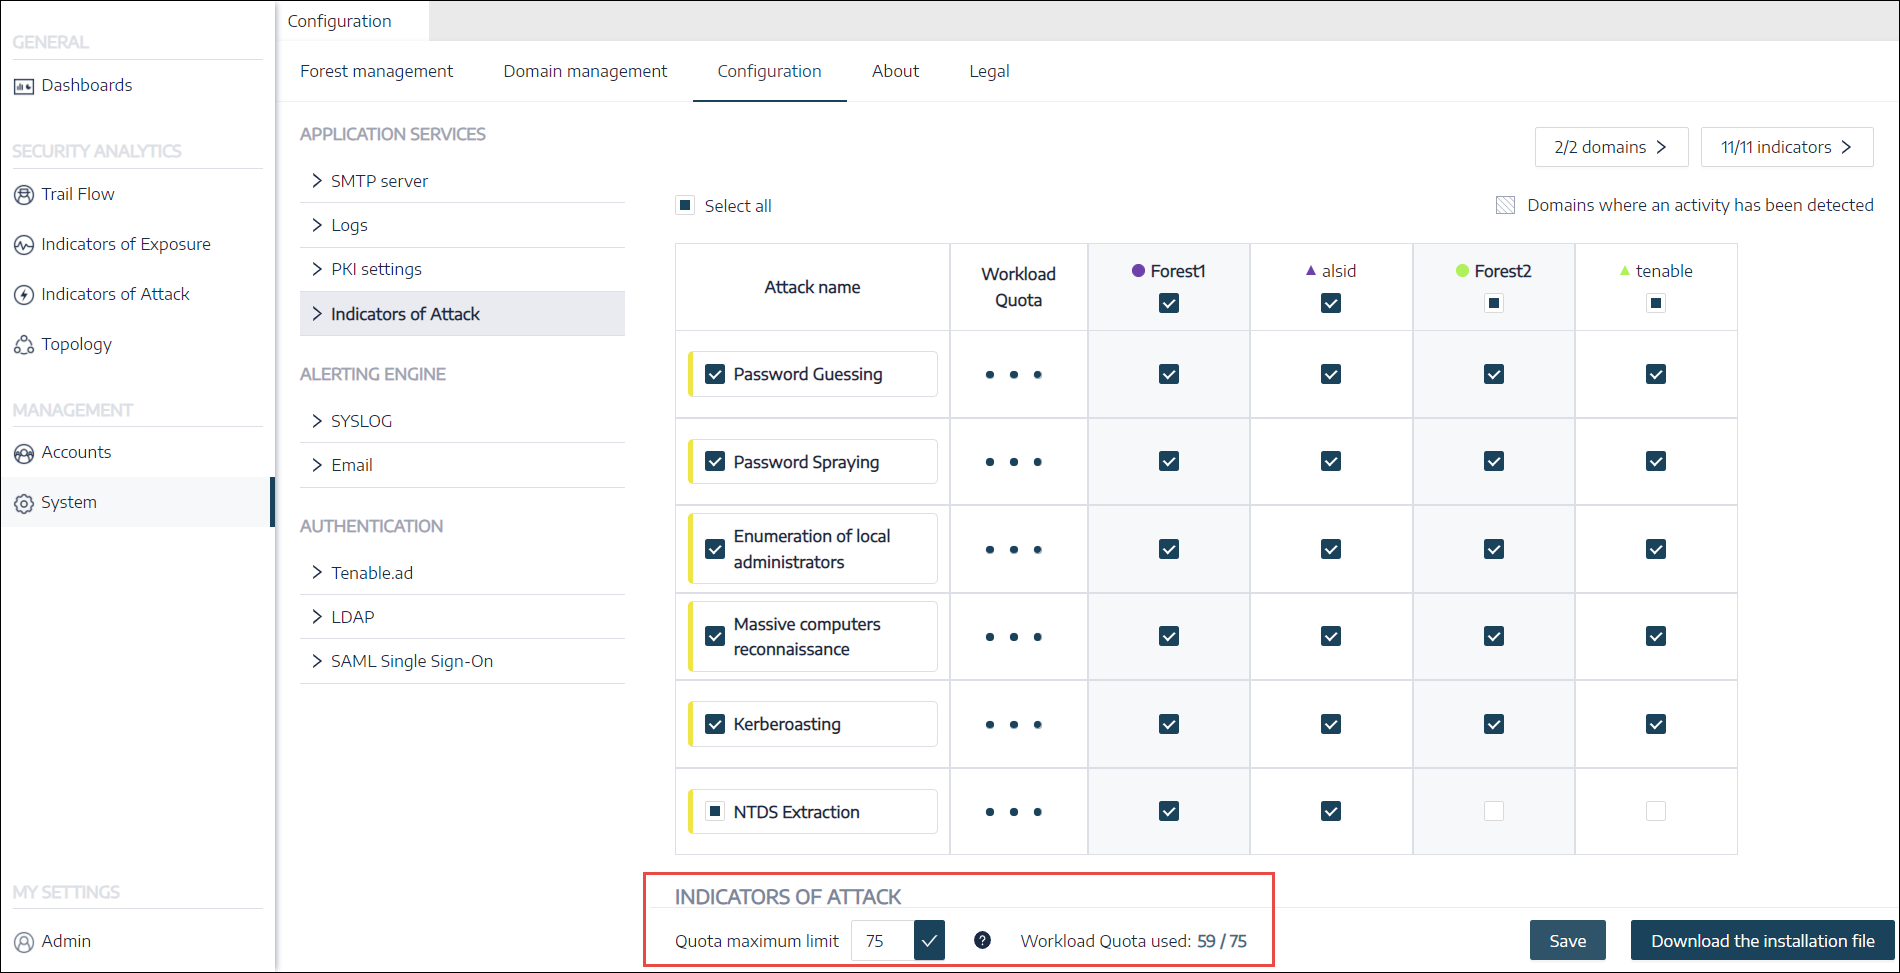The height and width of the screenshot is (973, 1900).
Task: Expand the Tenable.ad authentication section
Action: click(x=462, y=573)
